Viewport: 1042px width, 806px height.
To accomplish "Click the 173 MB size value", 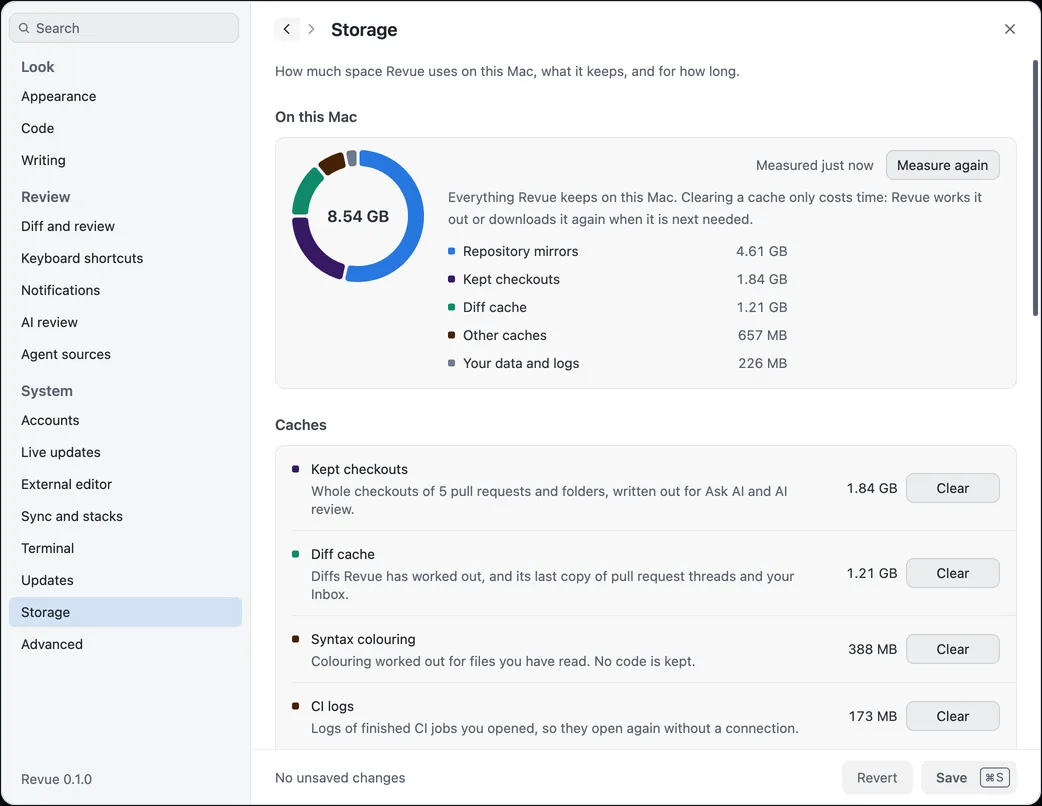I will (x=873, y=716).
